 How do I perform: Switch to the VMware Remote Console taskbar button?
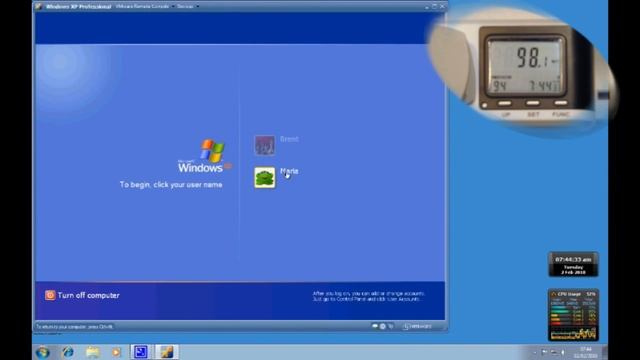click(x=167, y=352)
